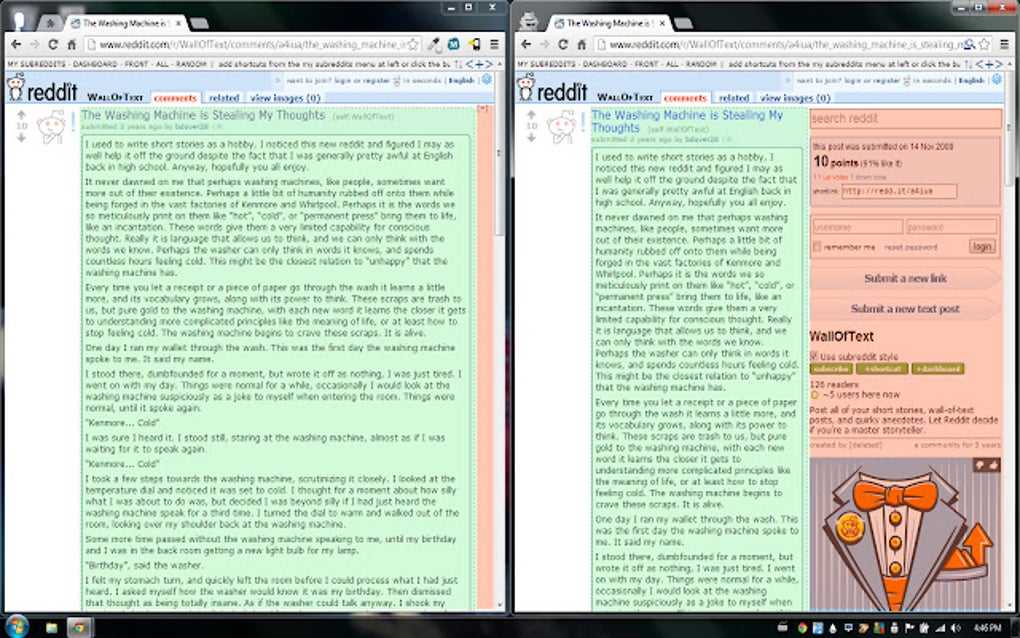Uncheck the 'Use subreddit style' box
The image size is (1020, 638).
[814, 356]
